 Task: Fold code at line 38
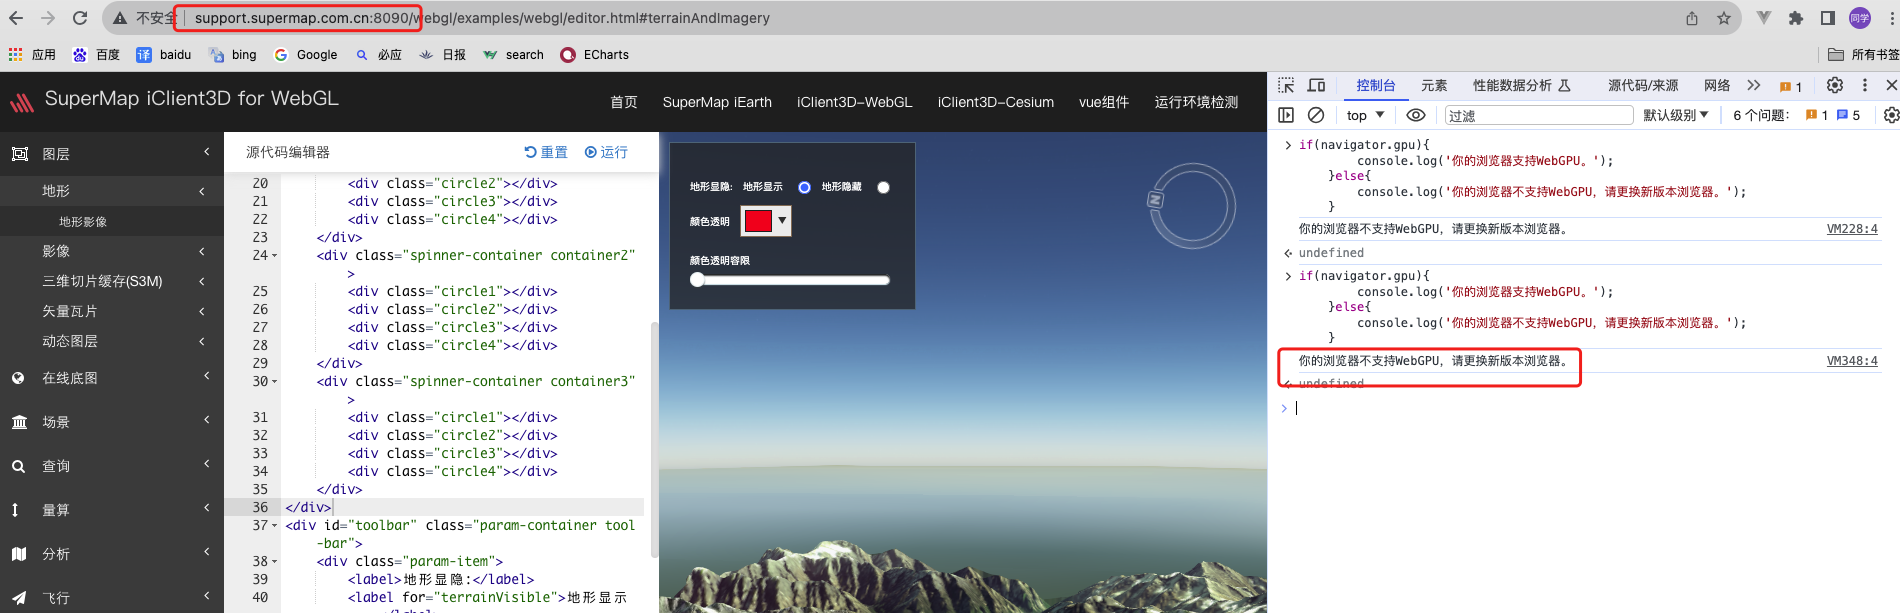point(275,562)
